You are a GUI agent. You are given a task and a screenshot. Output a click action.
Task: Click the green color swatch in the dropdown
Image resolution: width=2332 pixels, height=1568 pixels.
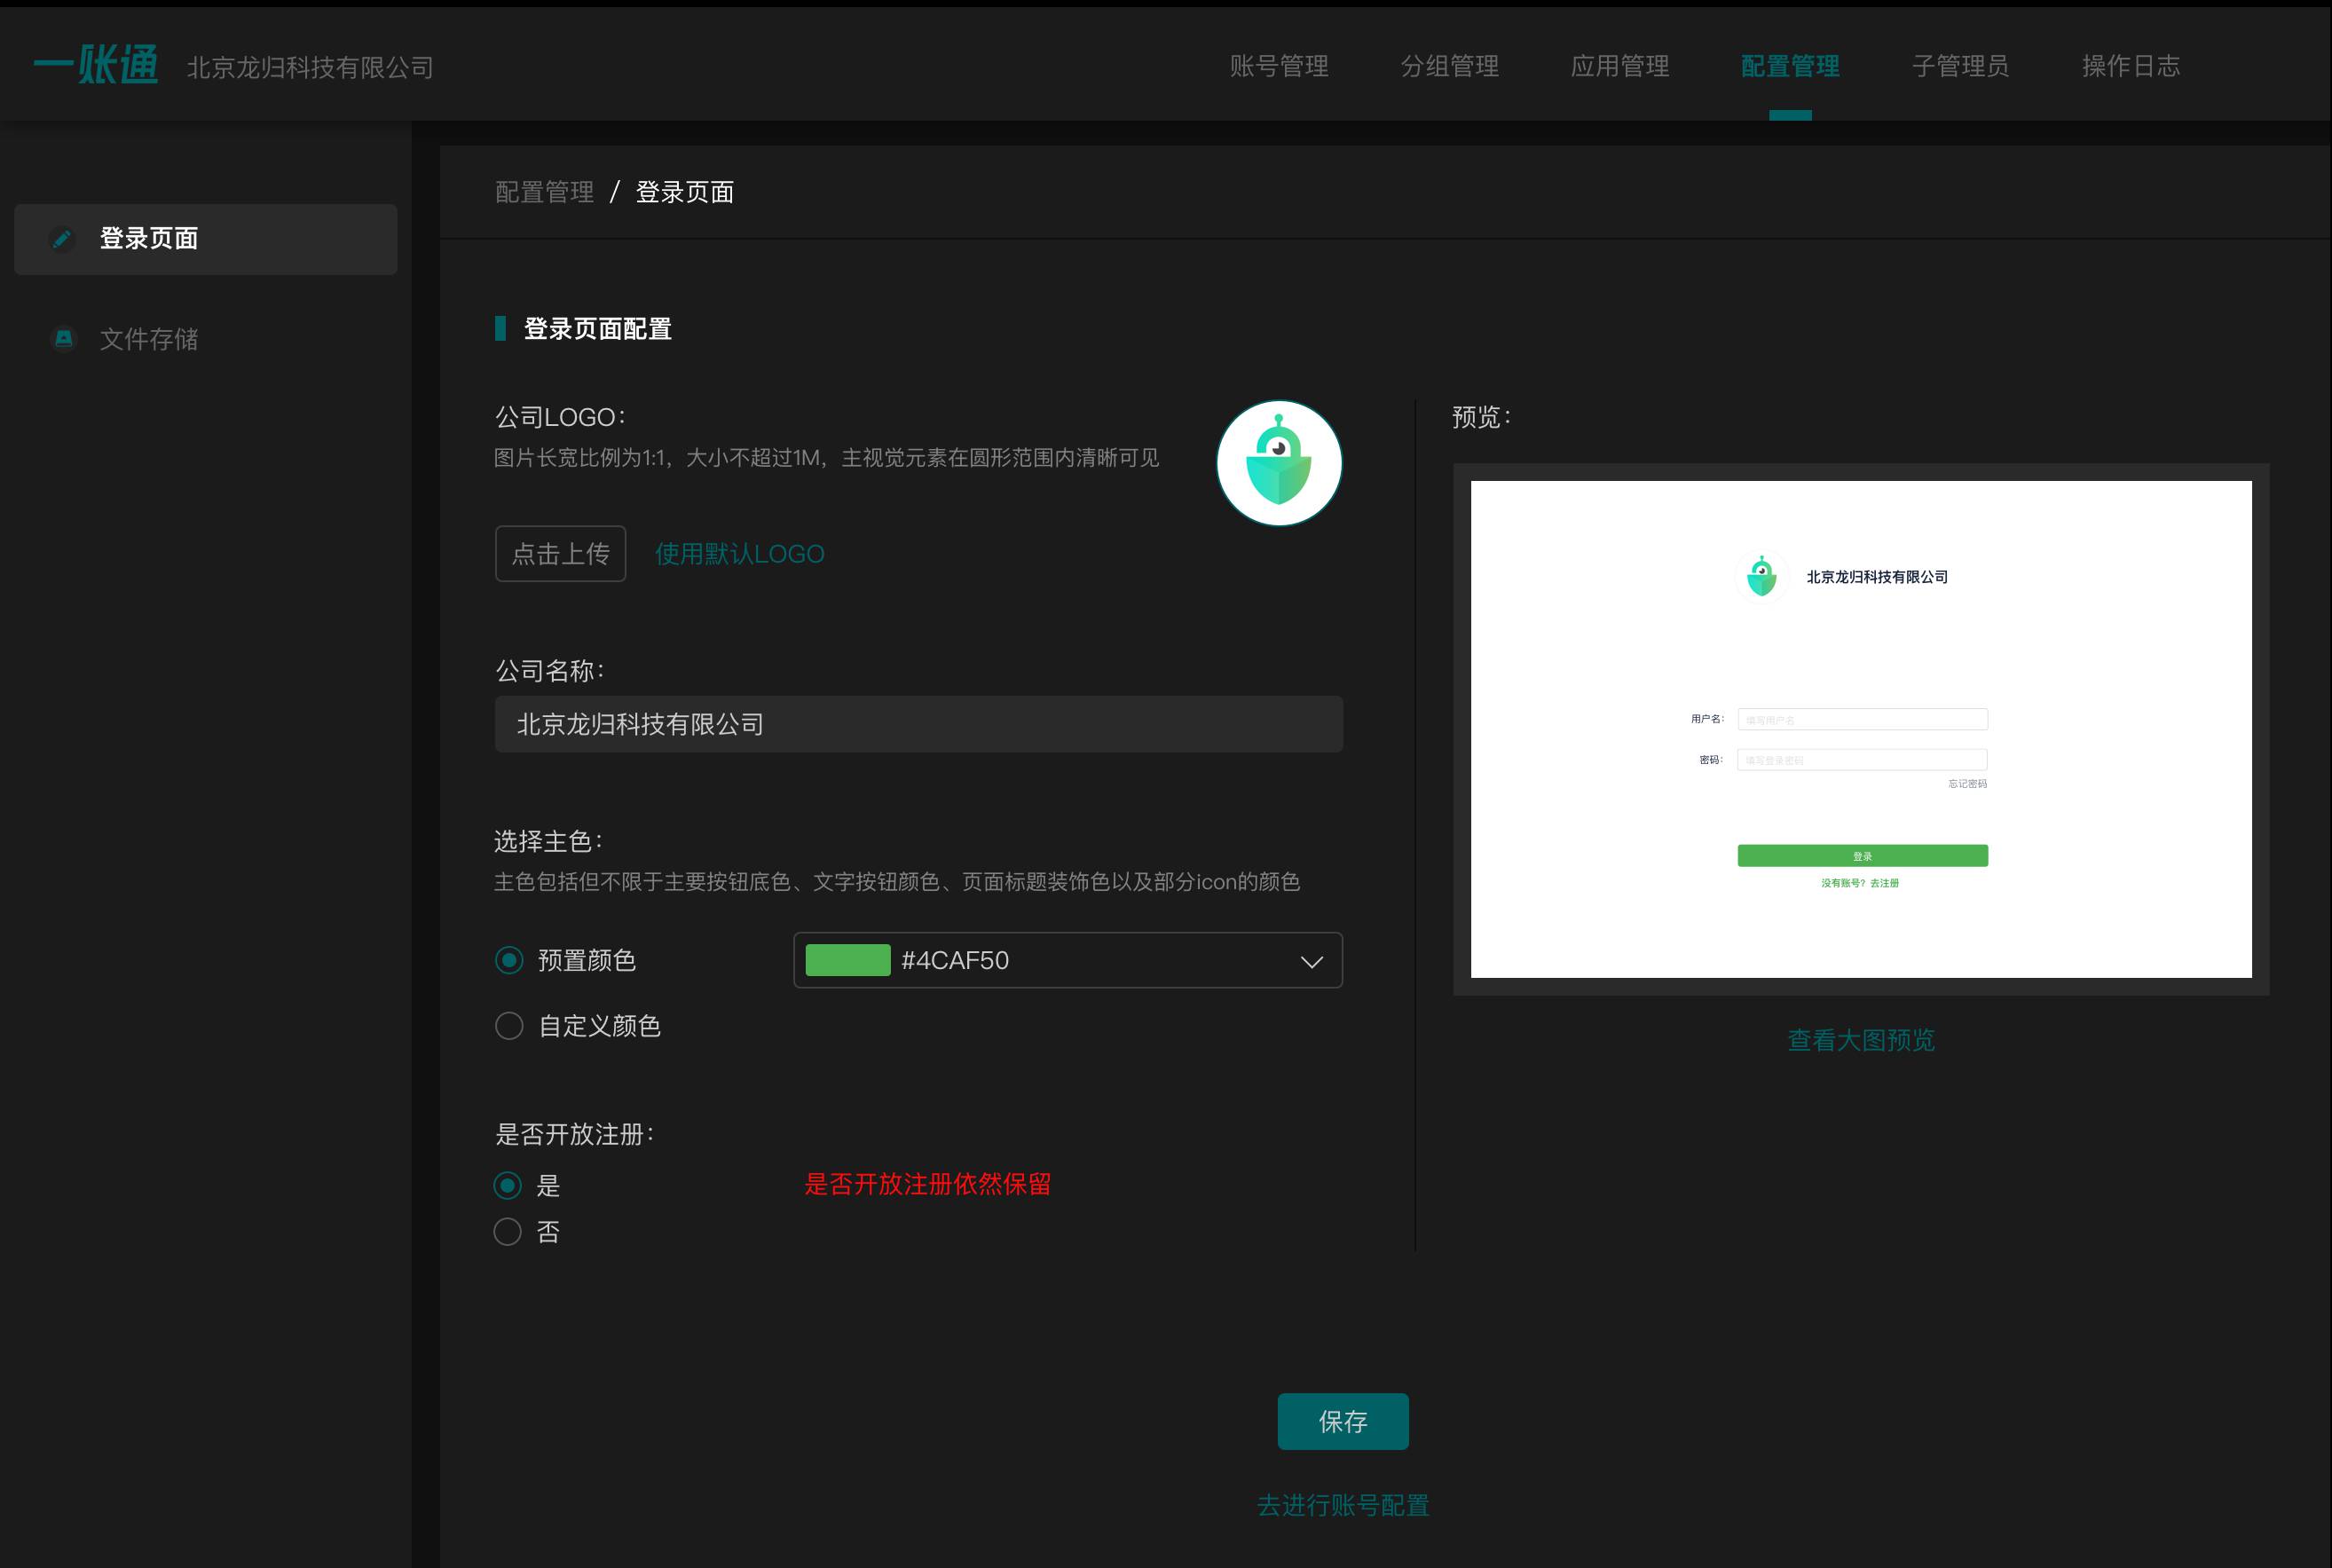(x=848, y=960)
